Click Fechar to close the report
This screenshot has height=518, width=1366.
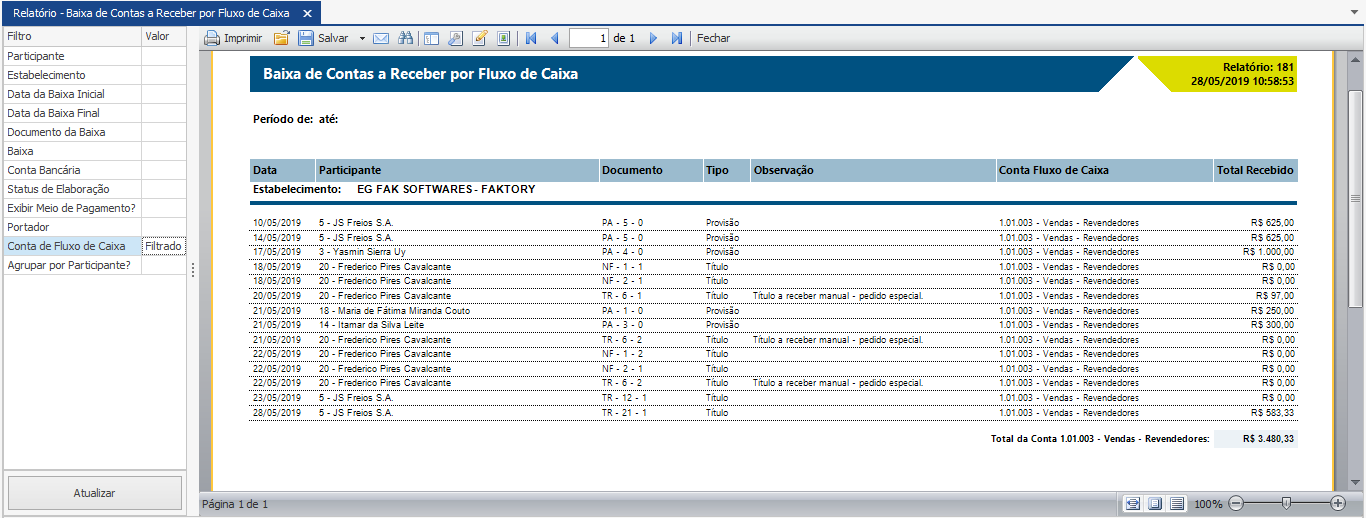click(x=713, y=39)
